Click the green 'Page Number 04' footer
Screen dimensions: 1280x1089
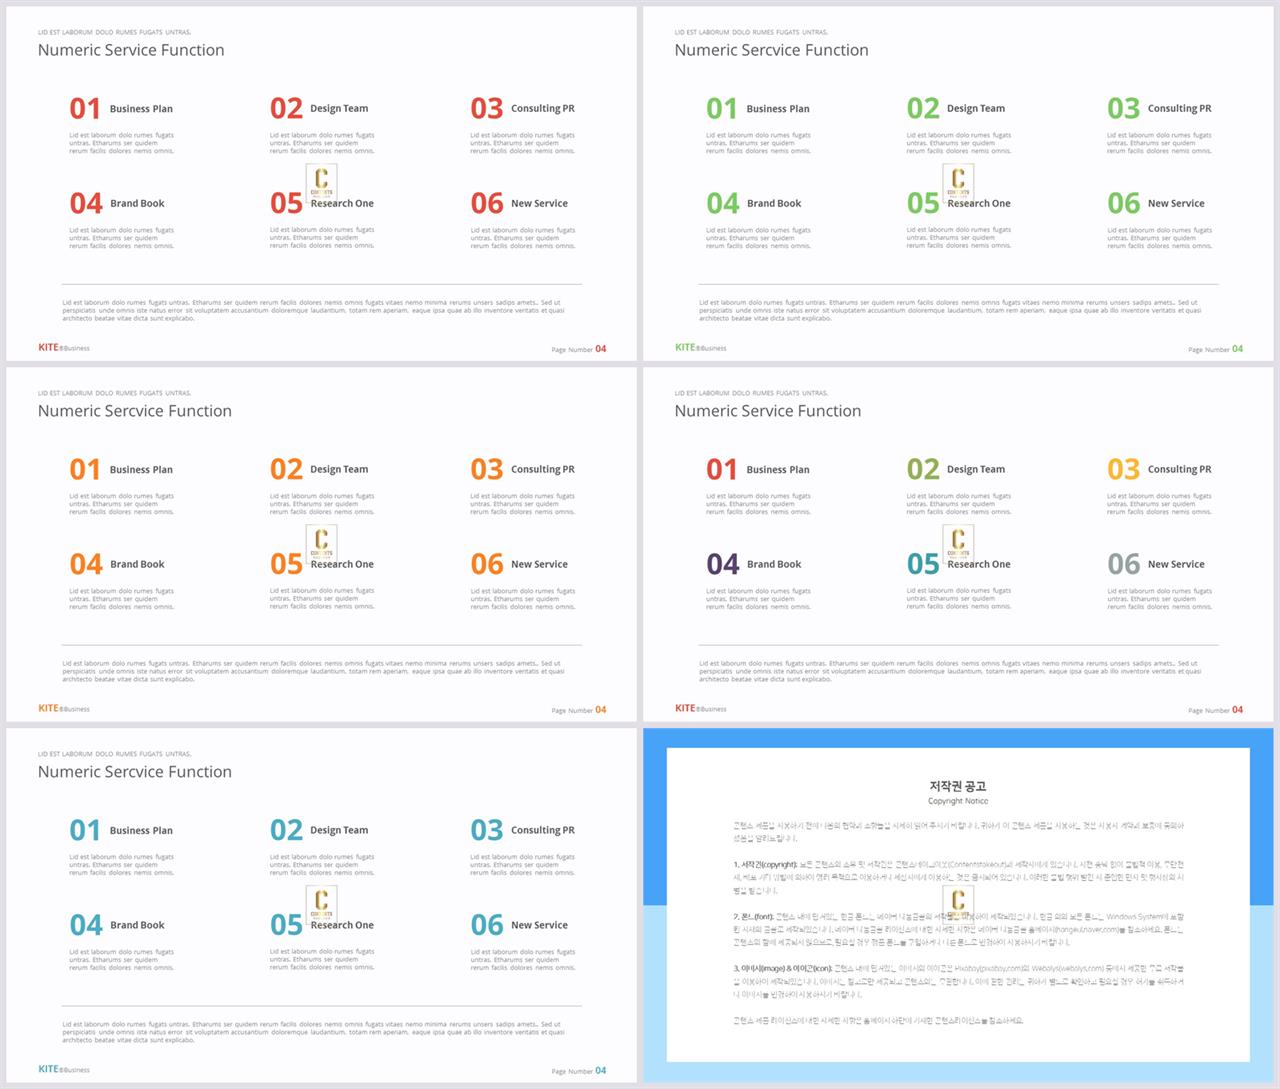point(1215,349)
